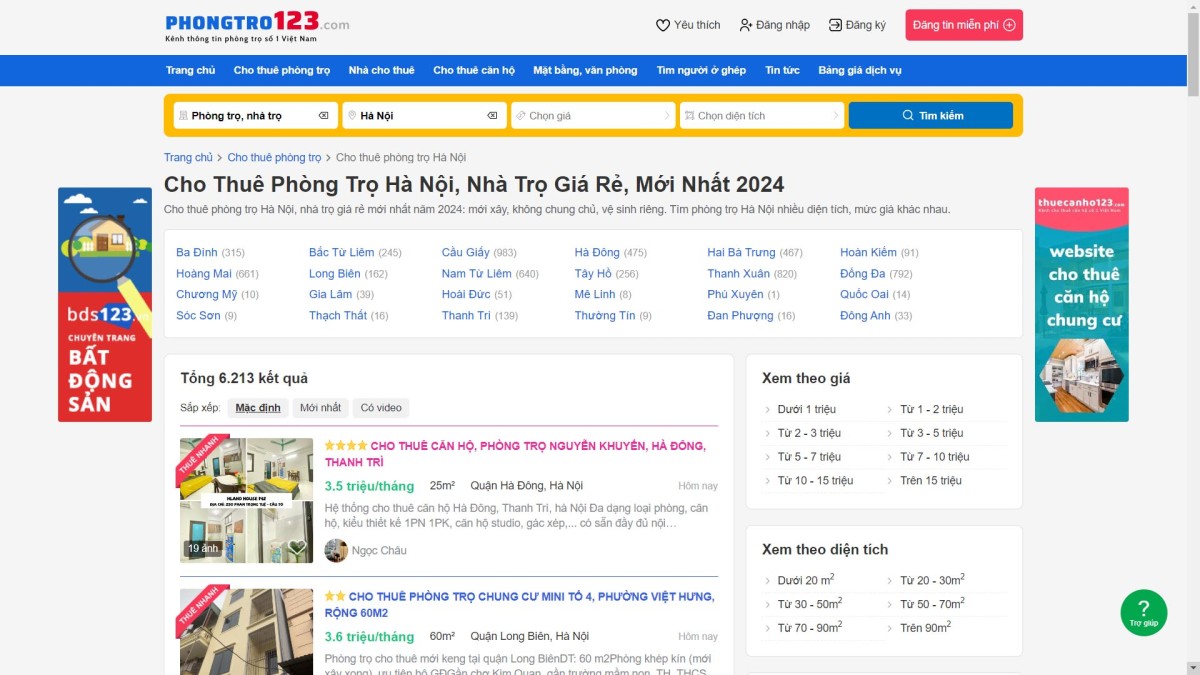Filter by price 'Dưới 1 triệu'
This screenshot has height=675, width=1200.
pyautogui.click(x=807, y=409)
